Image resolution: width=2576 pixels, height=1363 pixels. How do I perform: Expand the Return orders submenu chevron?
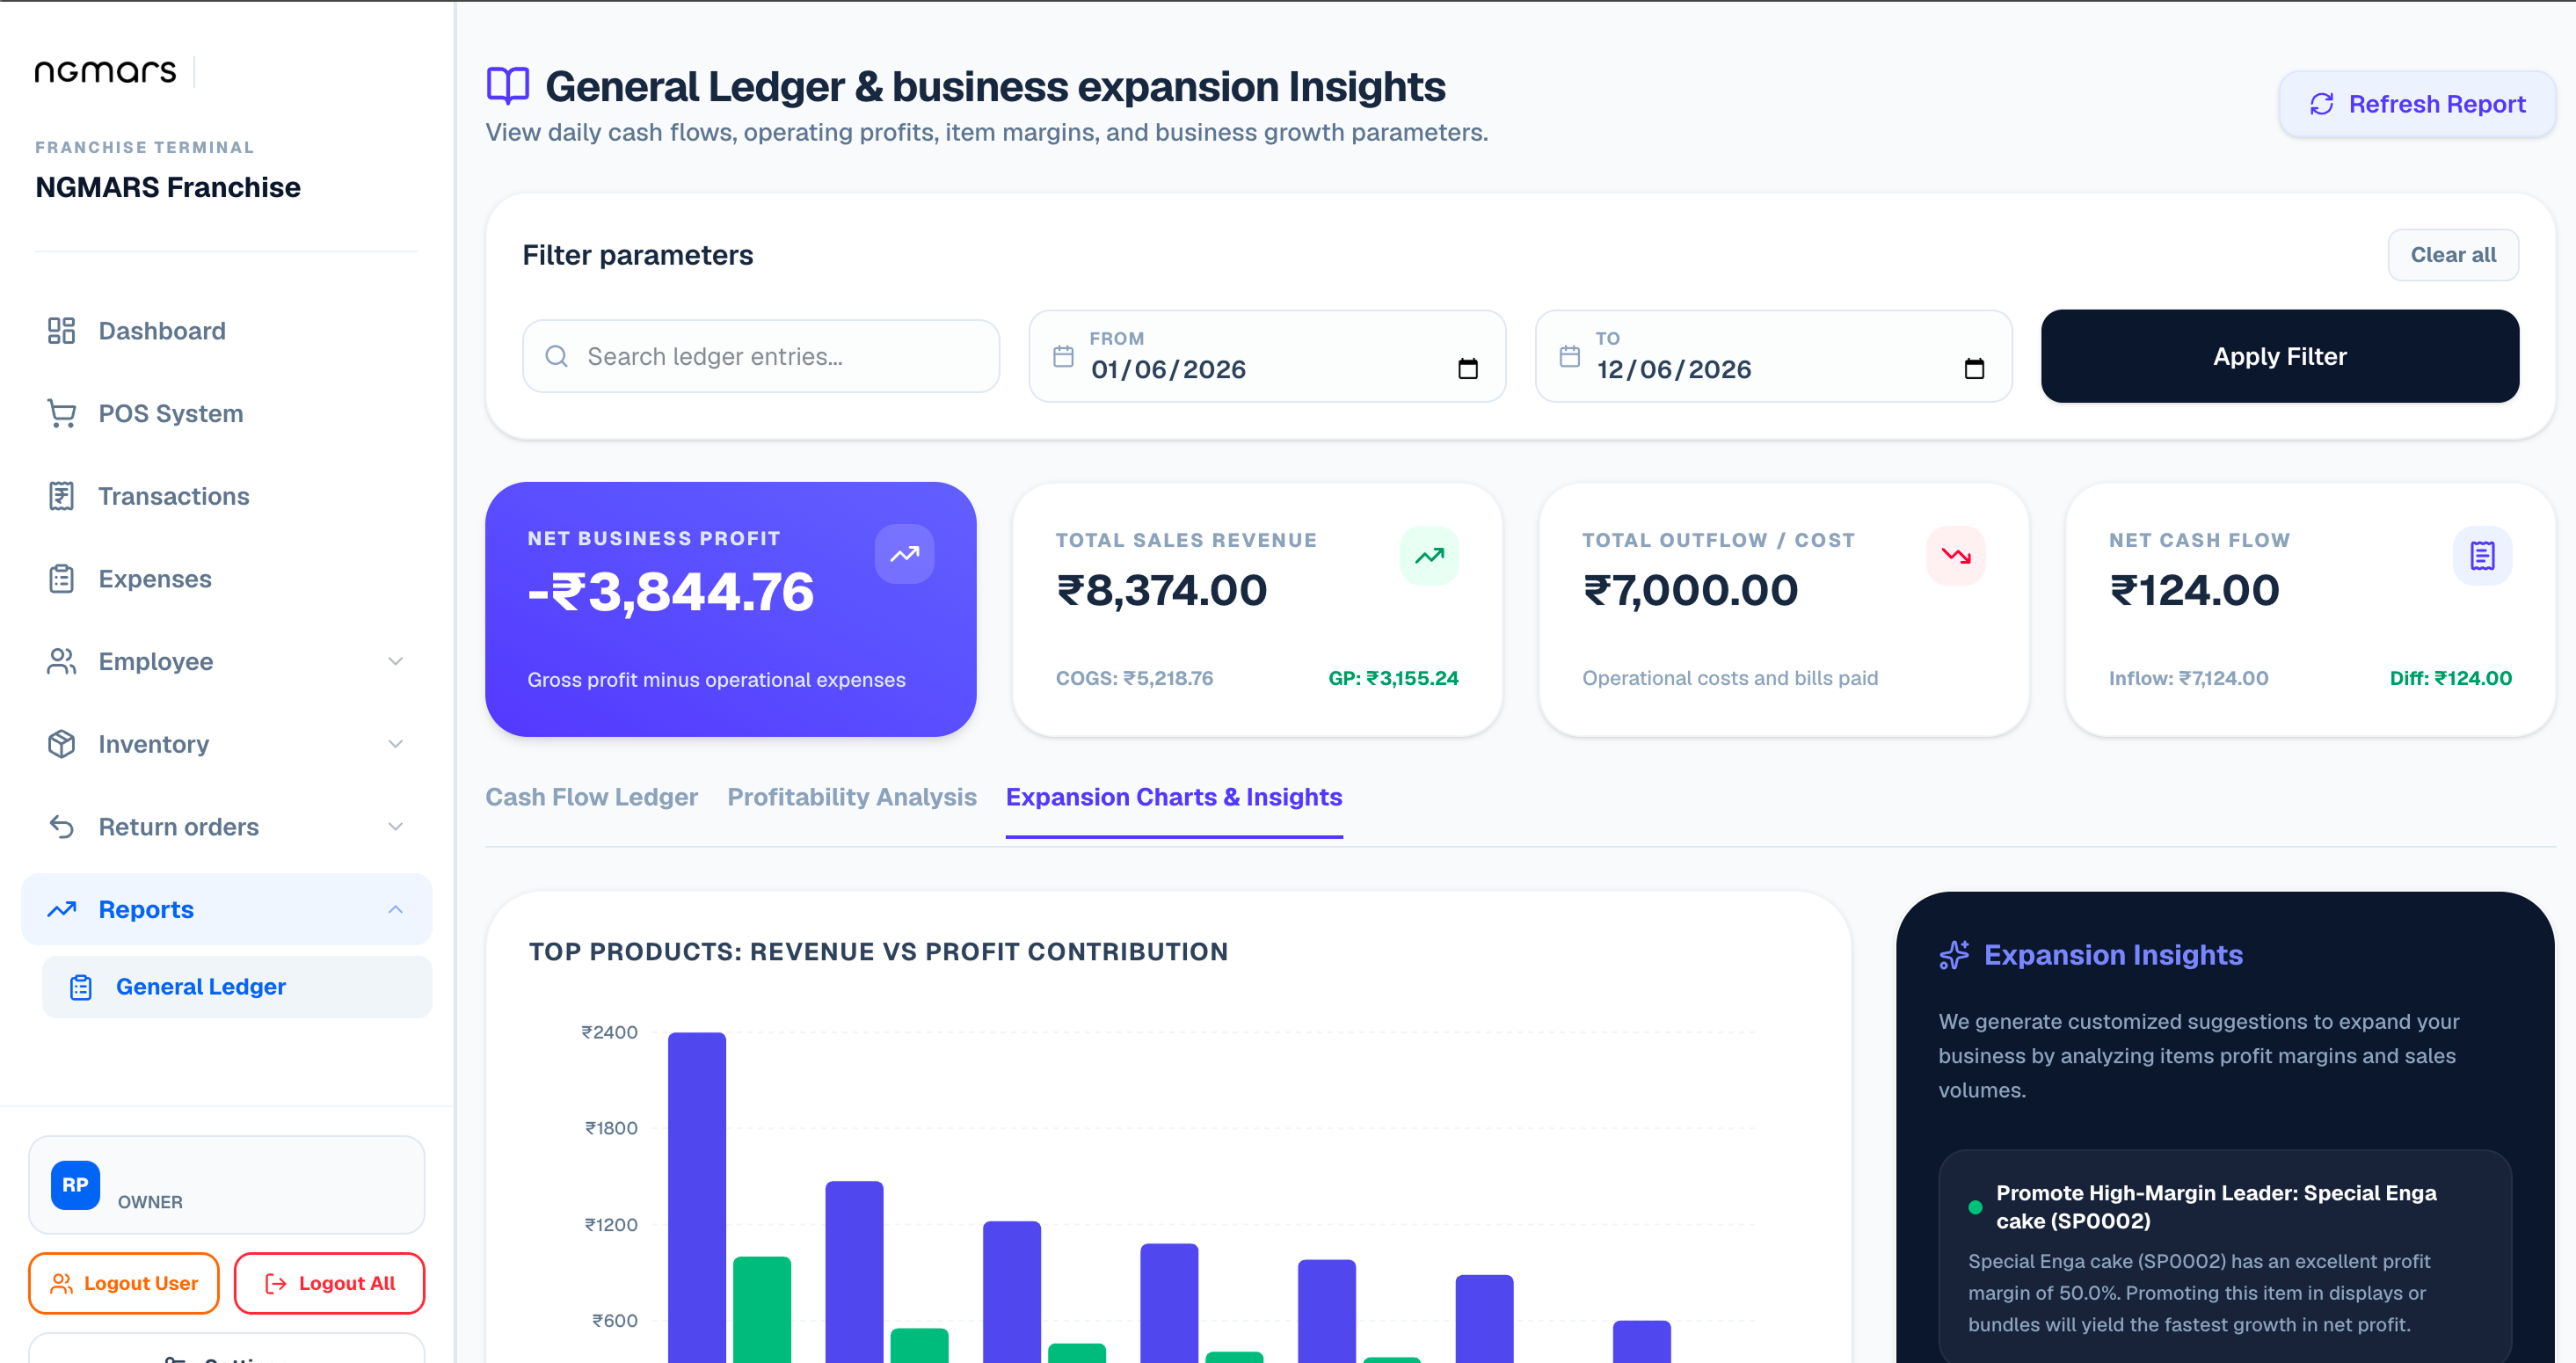coord(396,827)
